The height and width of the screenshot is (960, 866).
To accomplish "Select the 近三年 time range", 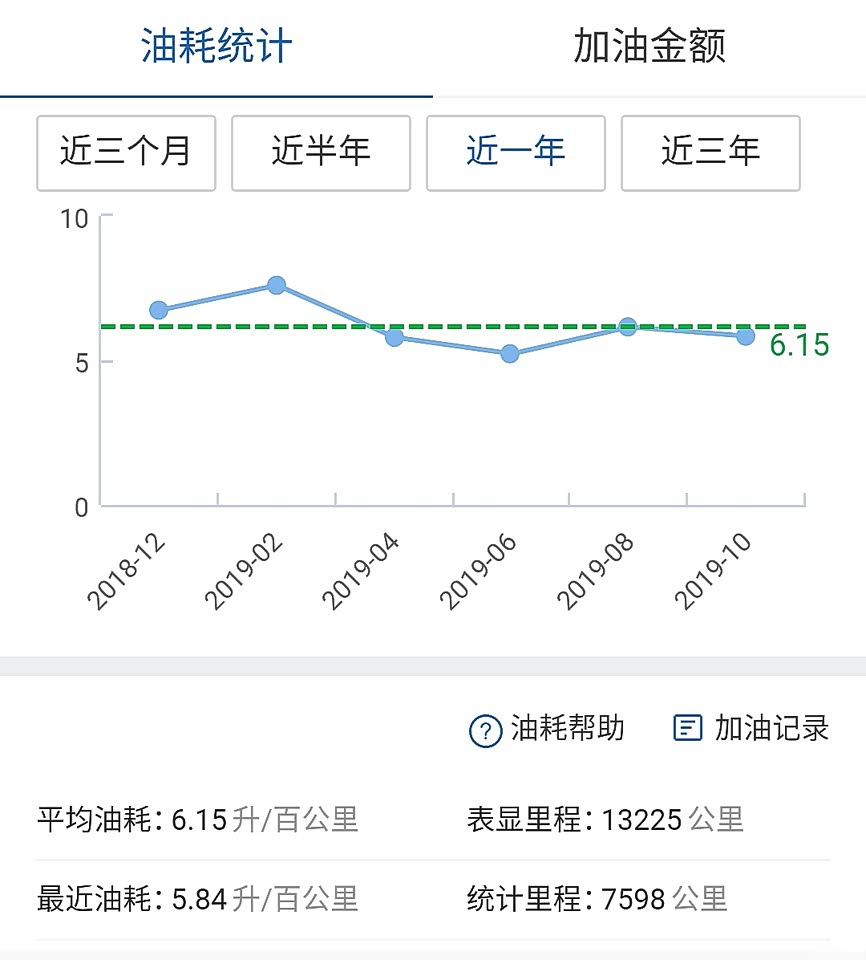I will pos(711,153).
